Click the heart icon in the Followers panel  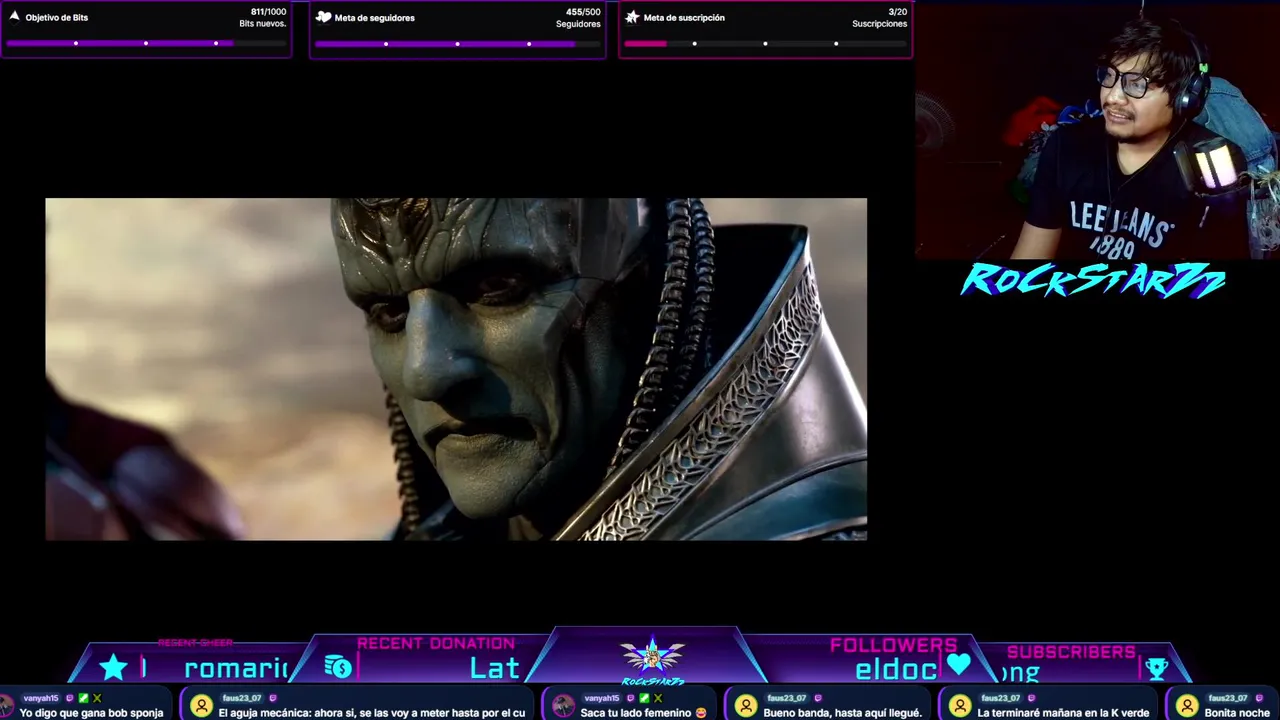tap(958, 665)
